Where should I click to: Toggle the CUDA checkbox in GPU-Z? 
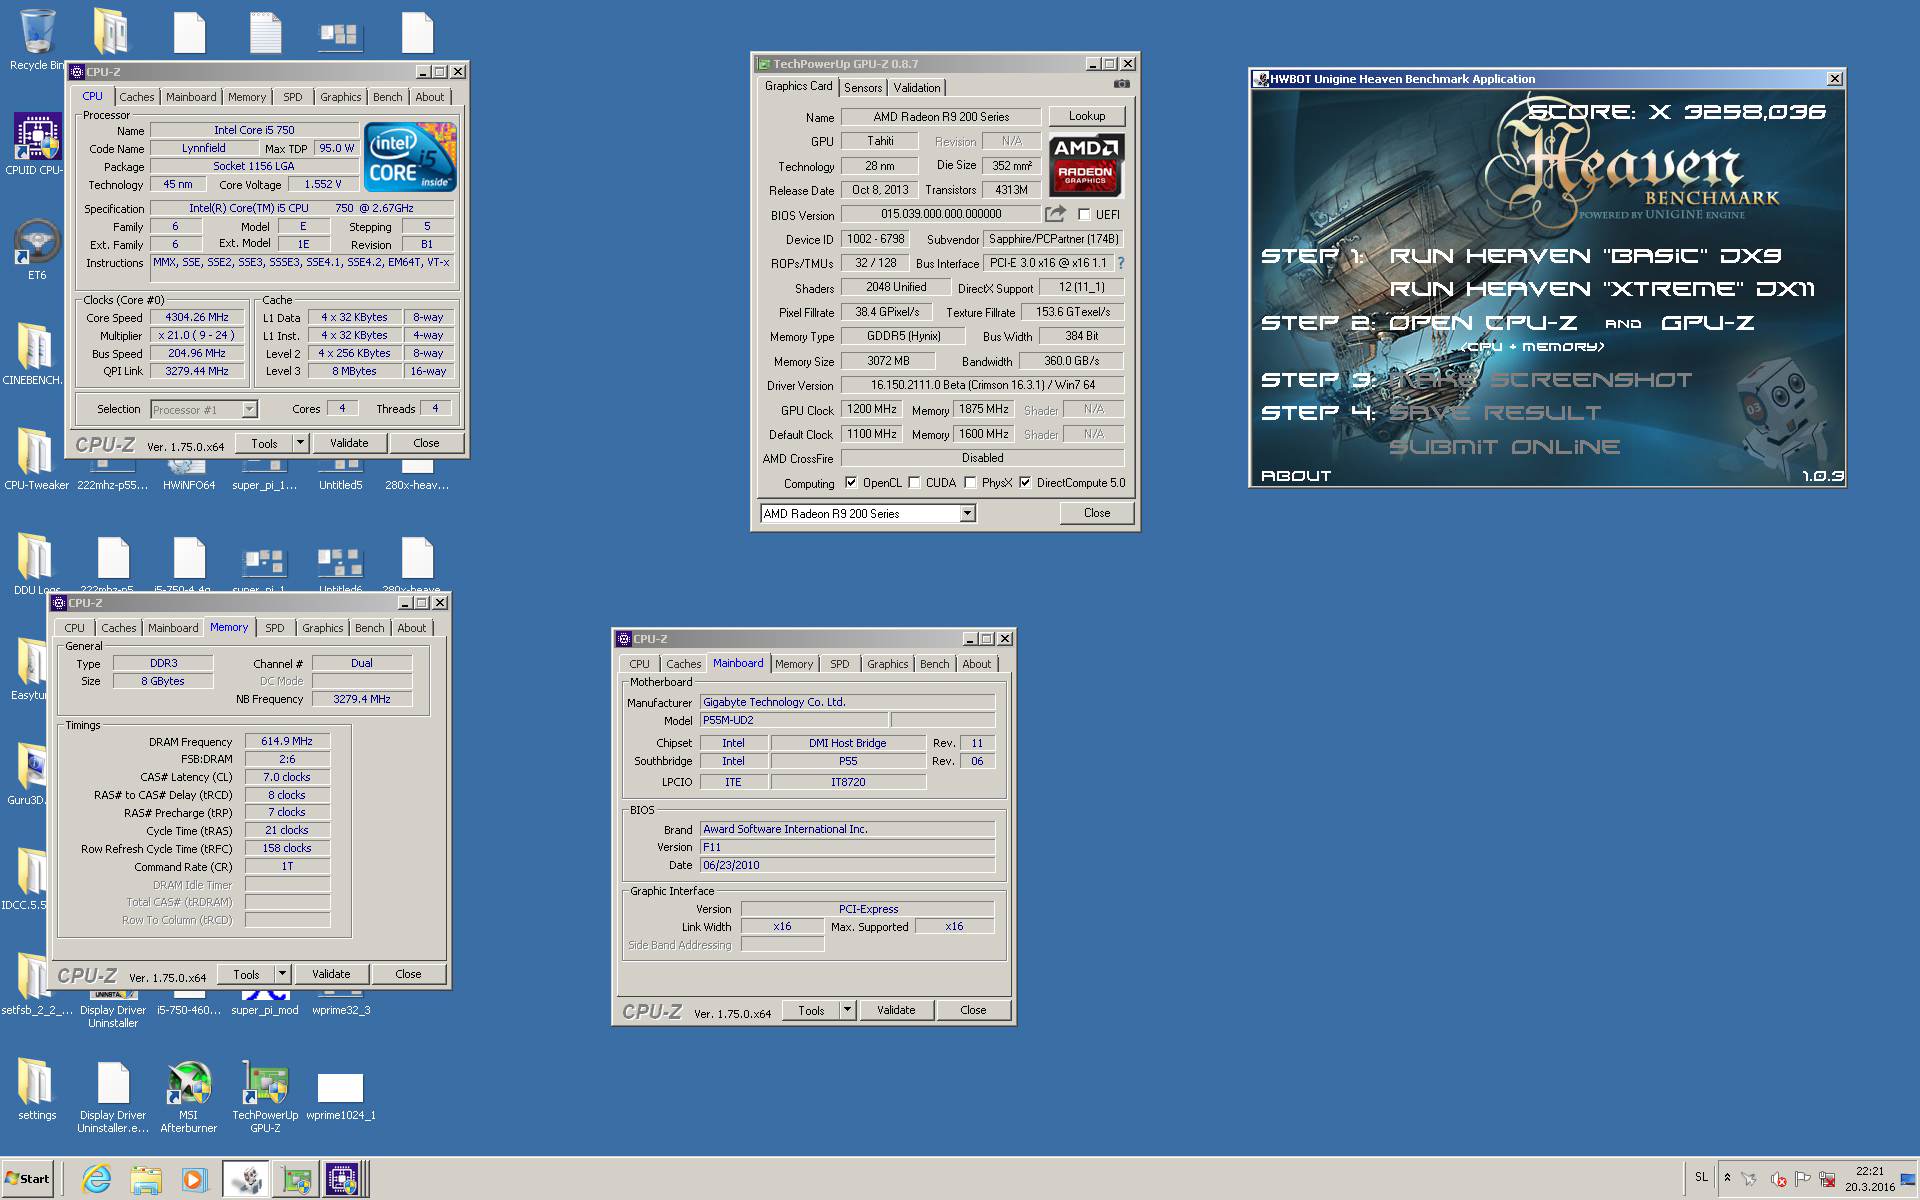(914, 483)
